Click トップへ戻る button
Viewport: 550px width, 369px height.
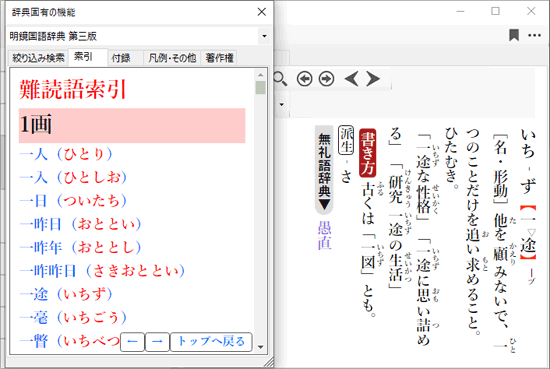(211, 342)
